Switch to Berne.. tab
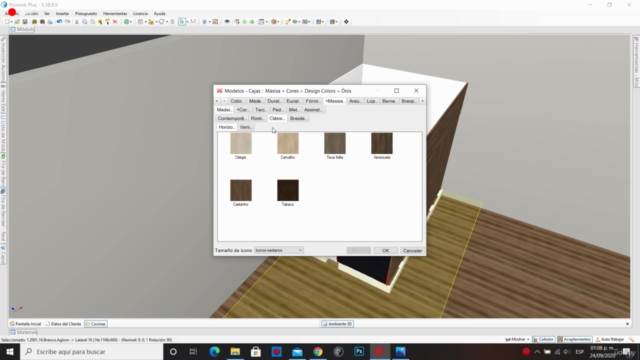 coord(389,101)
